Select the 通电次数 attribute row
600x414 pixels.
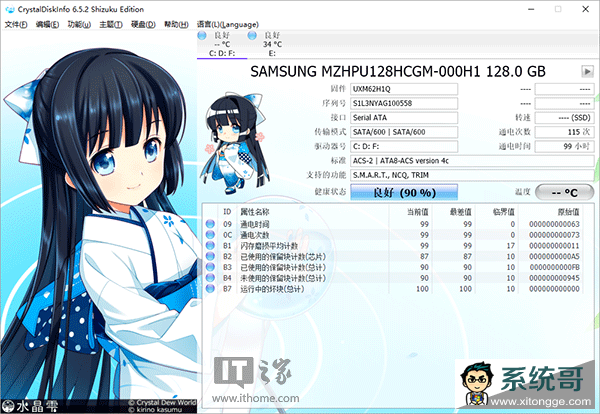point(393,234)
